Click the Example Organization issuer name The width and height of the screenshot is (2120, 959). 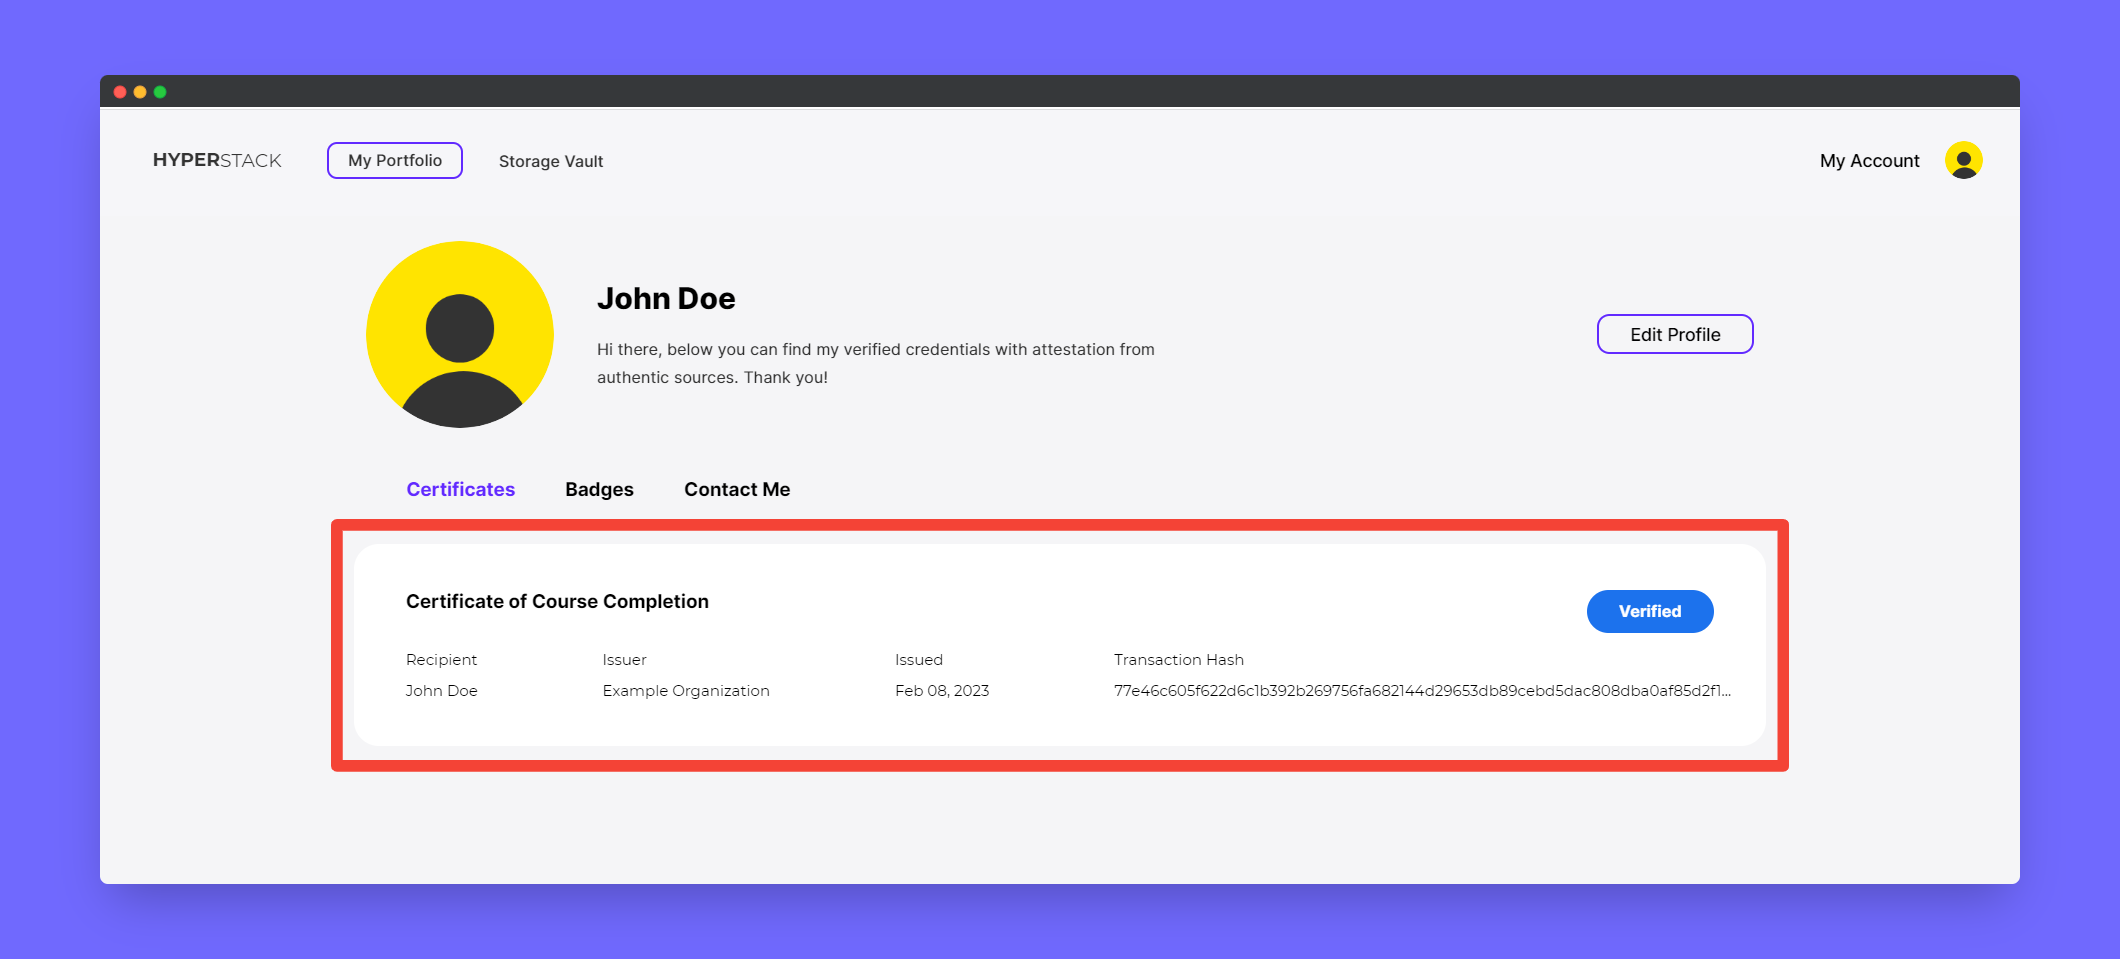coord(686,690)
